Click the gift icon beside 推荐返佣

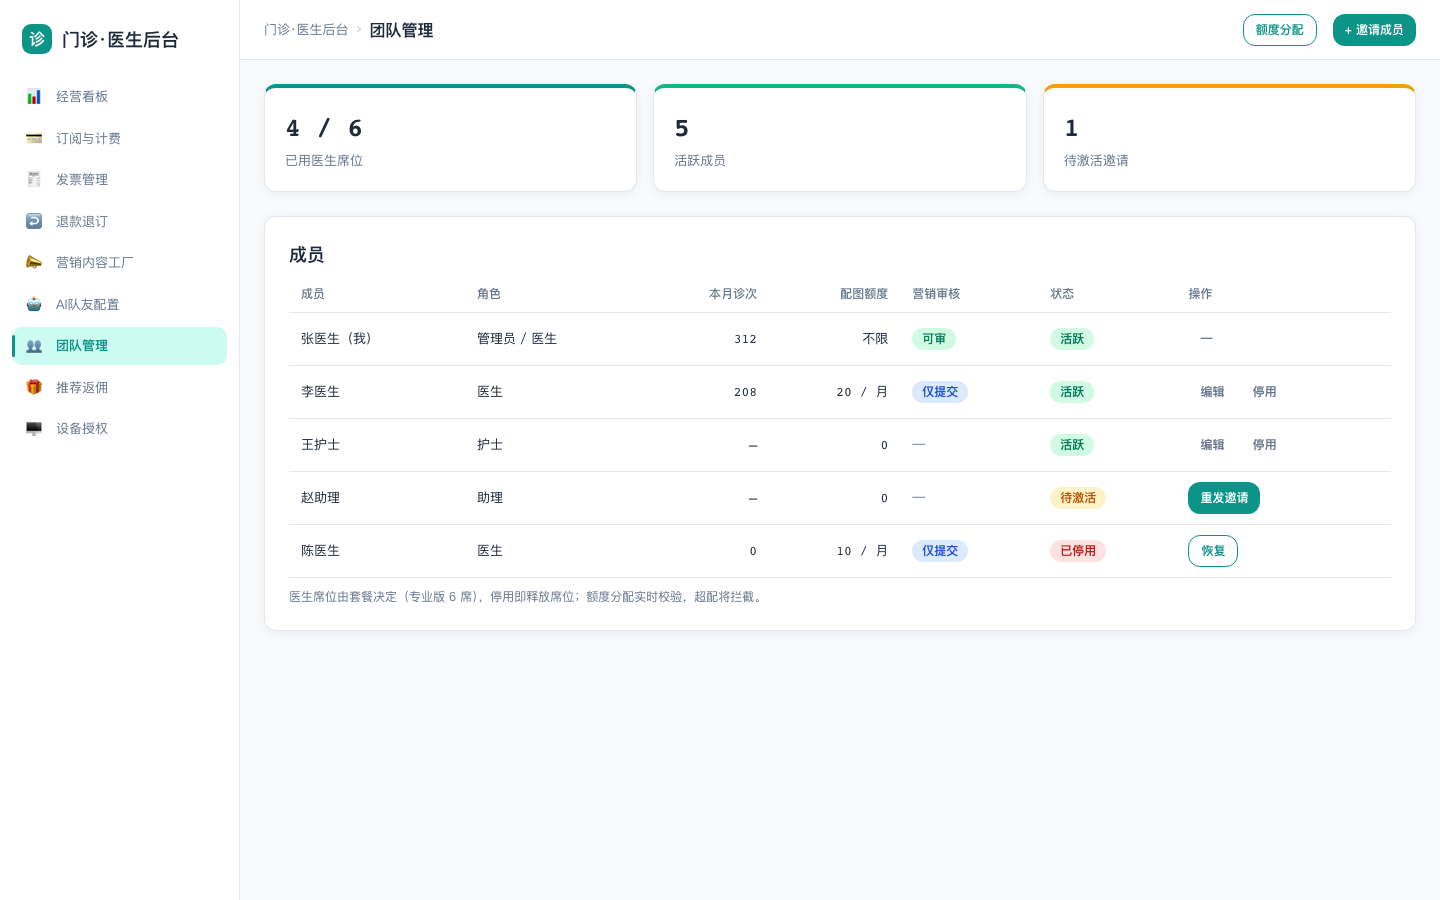click(34, 387)
